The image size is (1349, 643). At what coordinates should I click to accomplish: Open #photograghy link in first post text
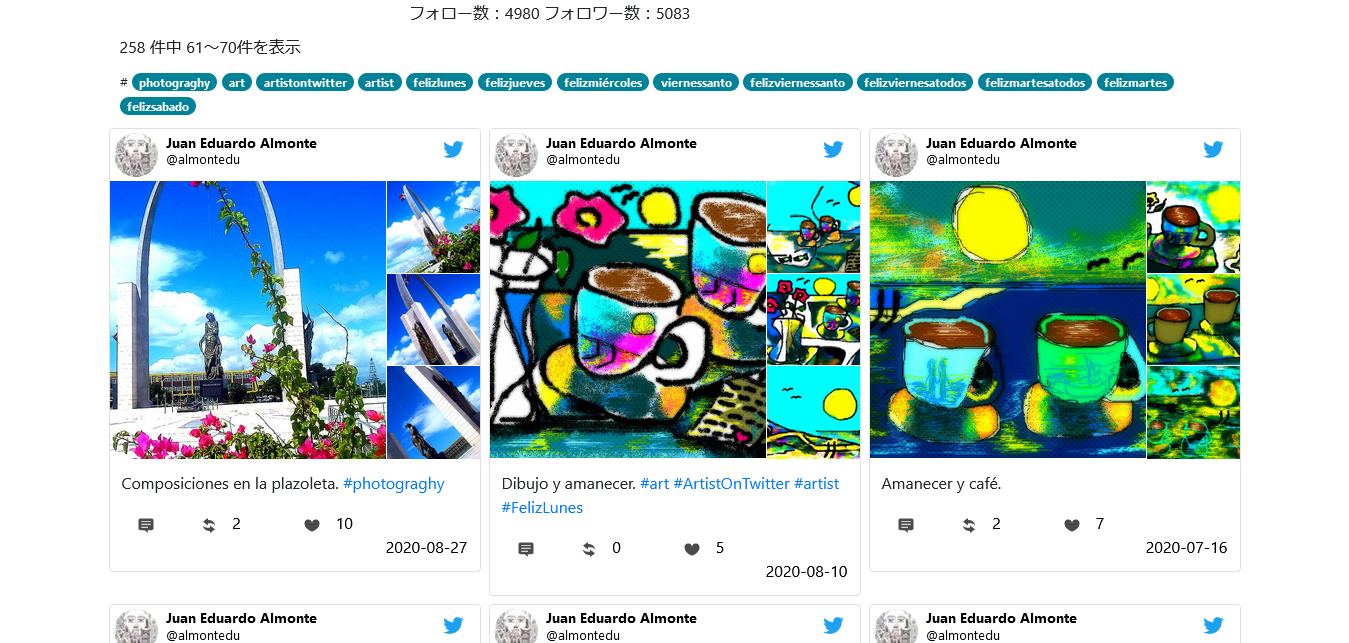click(393, 484)
